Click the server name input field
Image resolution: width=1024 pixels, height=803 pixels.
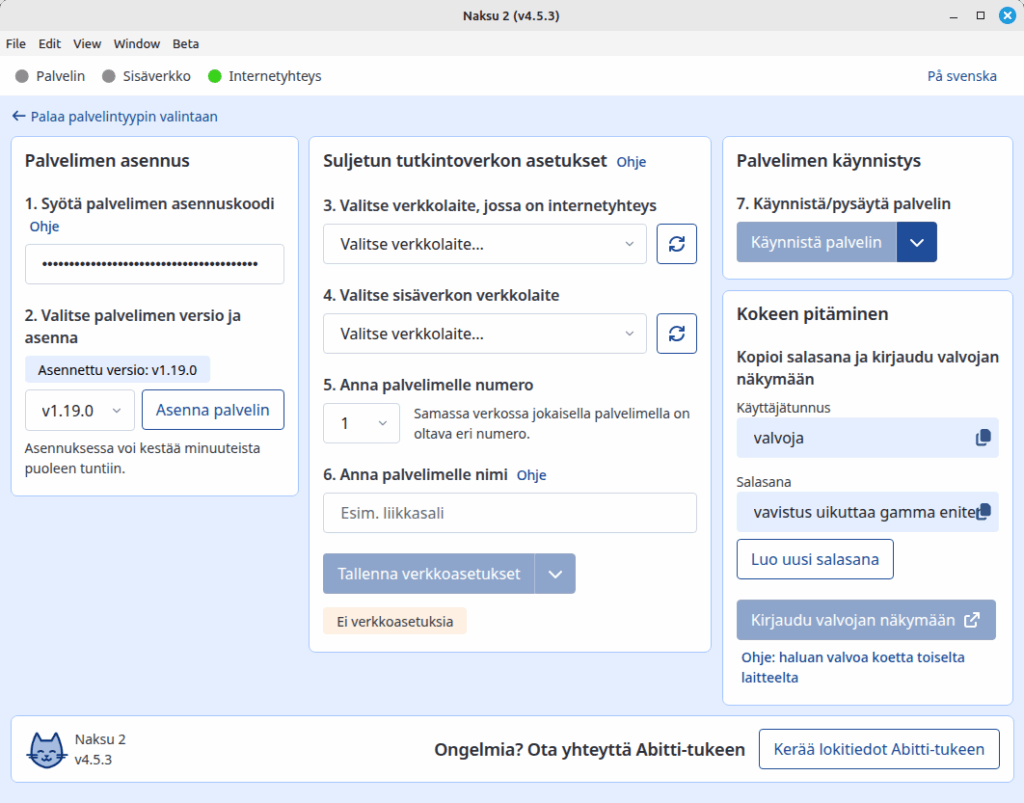(510, 513)
